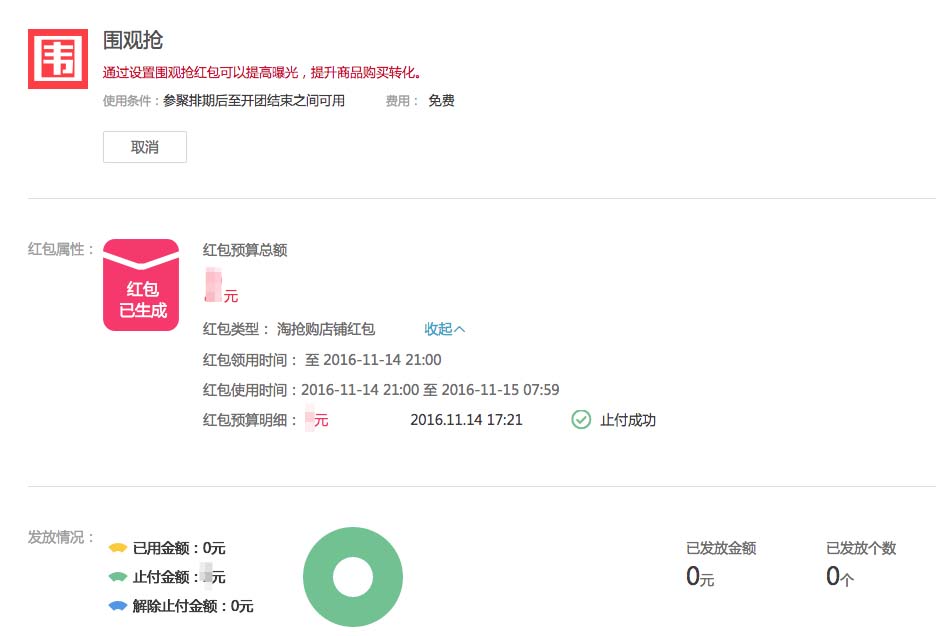Click the green donut chart
Image resolution: width=936 pixels, height=636 pixels.
353,577
